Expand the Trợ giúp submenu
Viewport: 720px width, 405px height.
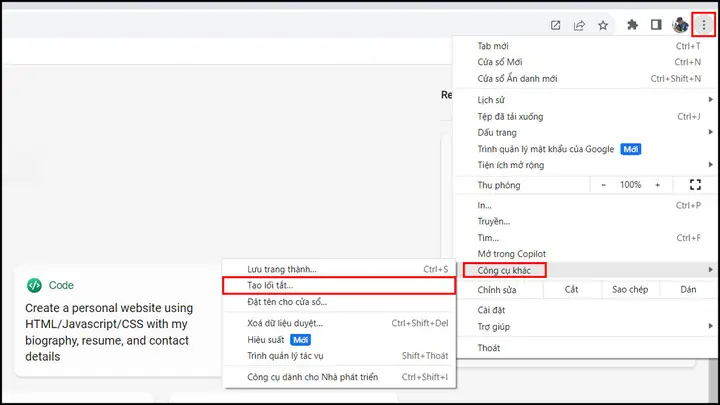(586, 326)
